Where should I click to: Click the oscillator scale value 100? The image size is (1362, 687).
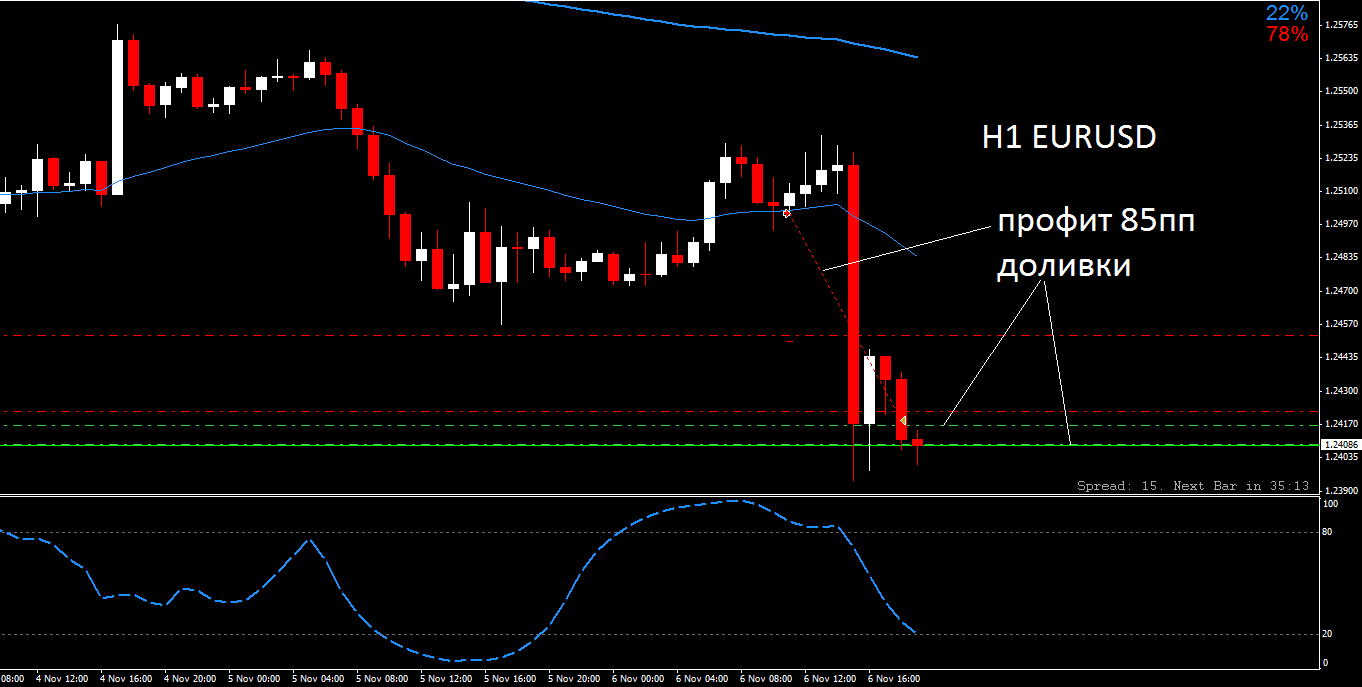(x=1330, y=504)
